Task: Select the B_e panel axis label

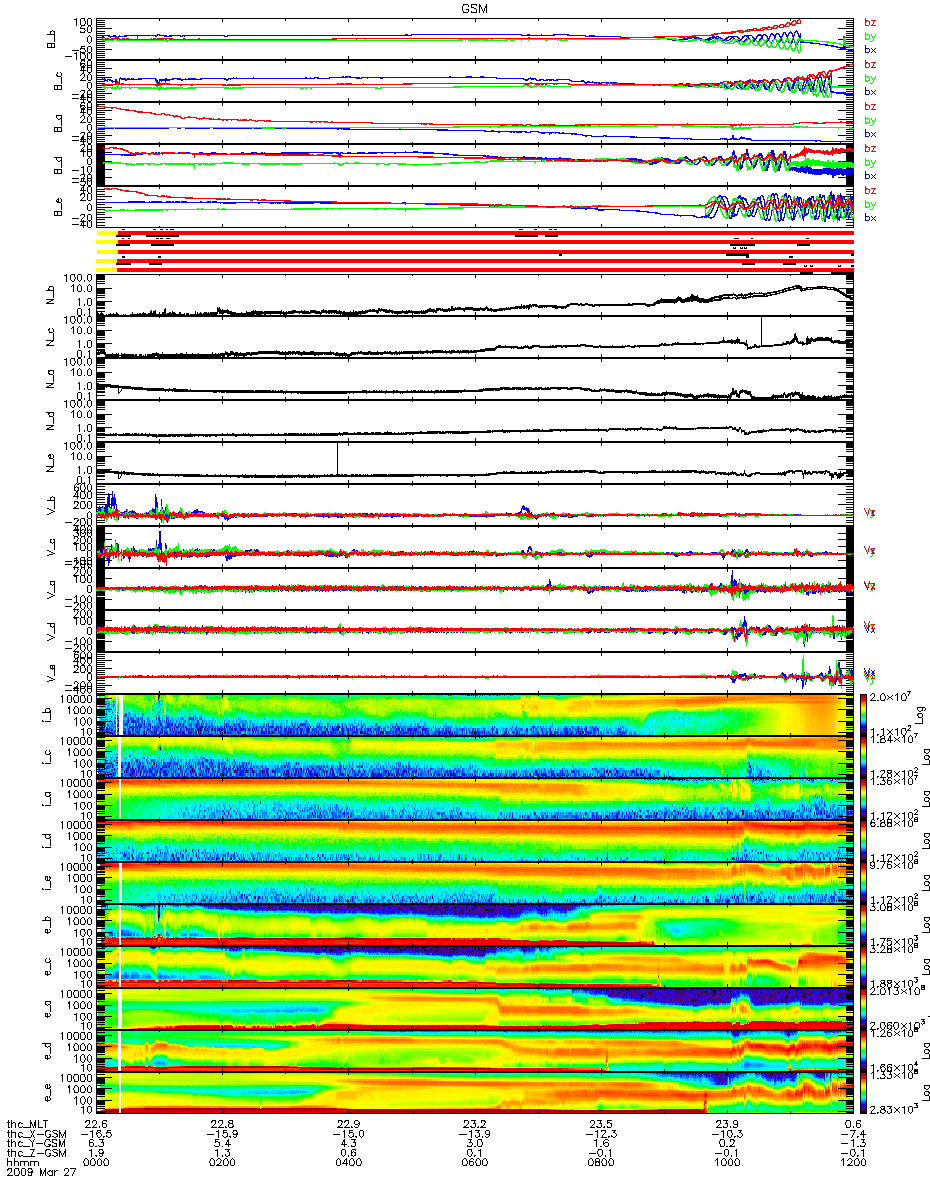Action: (x=58, y=207)
